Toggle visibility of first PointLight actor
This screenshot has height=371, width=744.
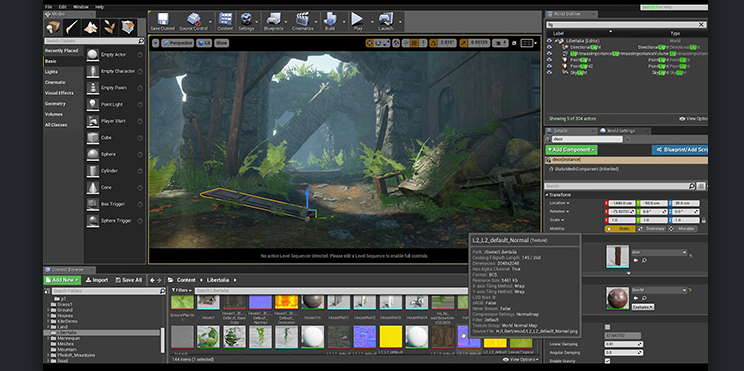(549, 60)
